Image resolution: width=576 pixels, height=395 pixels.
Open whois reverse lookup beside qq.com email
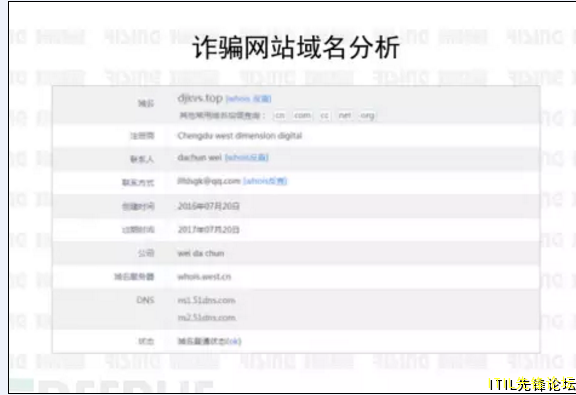[x=265, y=181]
